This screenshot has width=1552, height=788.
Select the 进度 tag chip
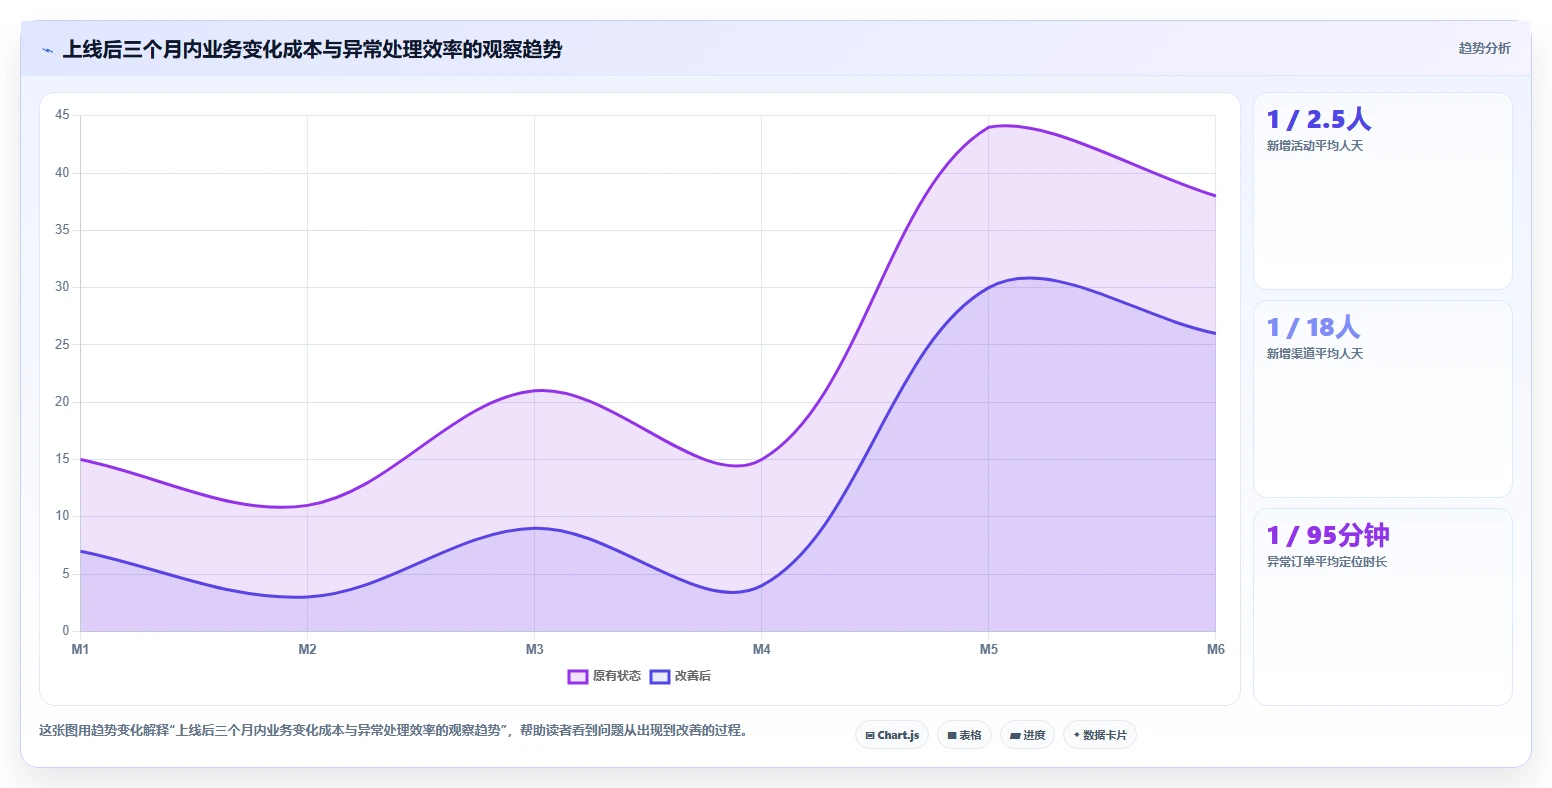pyautogui.click(x=1027, y=735)
